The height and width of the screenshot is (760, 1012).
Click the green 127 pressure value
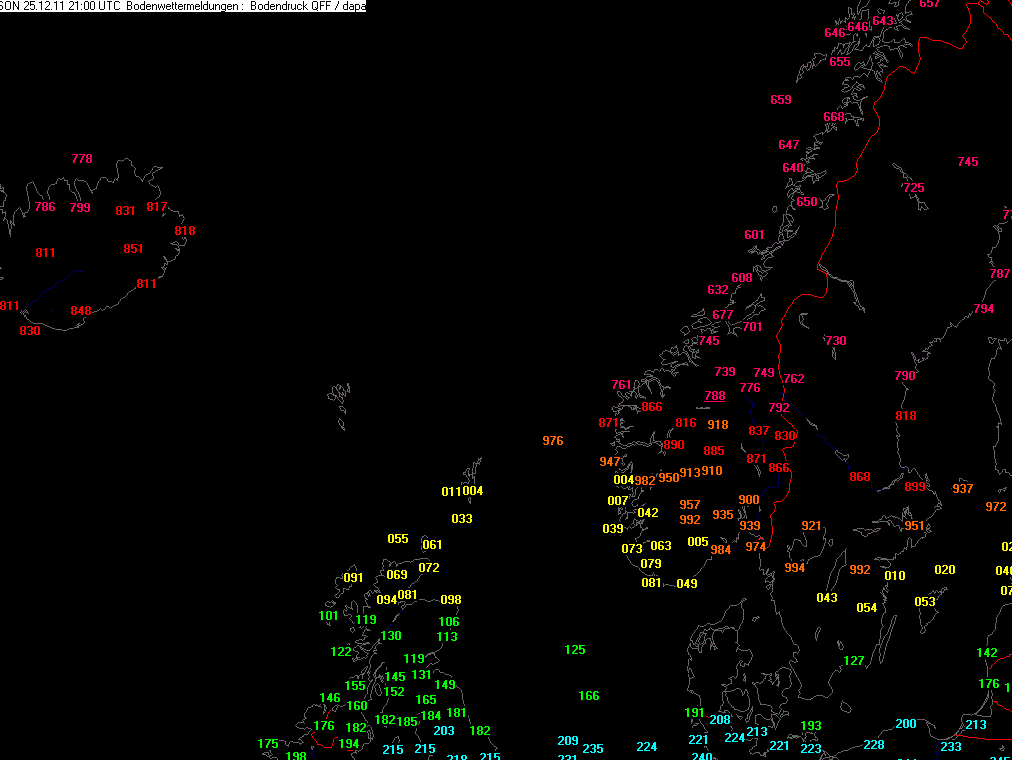coord(853,661)
